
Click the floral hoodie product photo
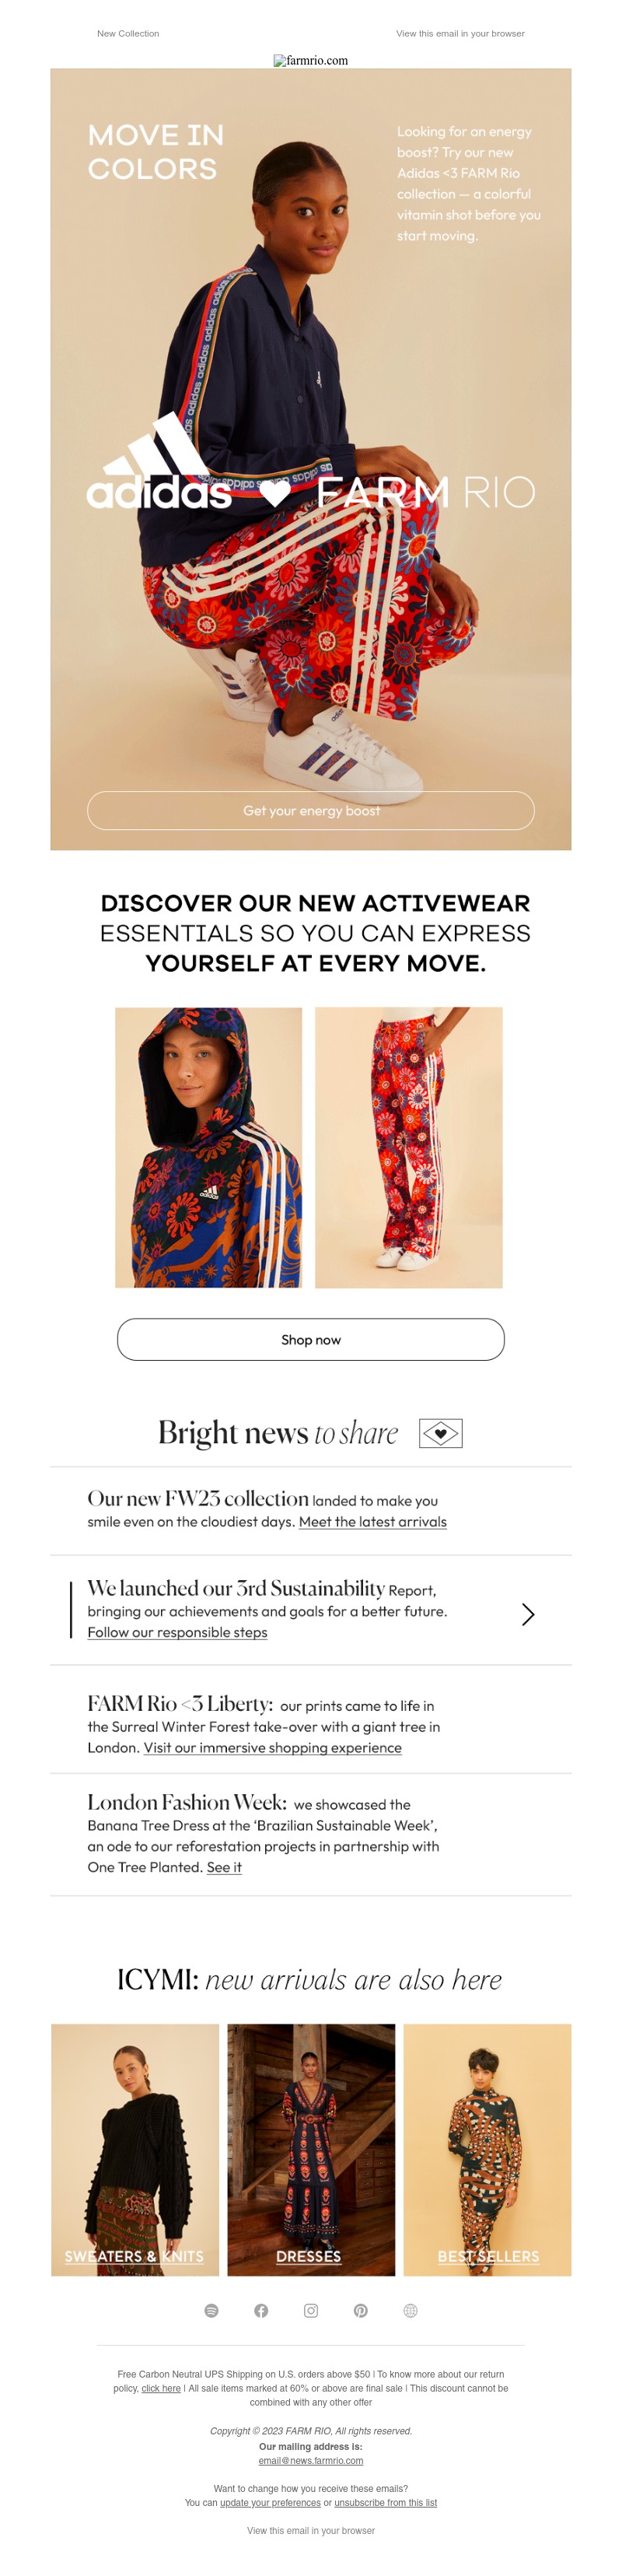[208, 1147]
